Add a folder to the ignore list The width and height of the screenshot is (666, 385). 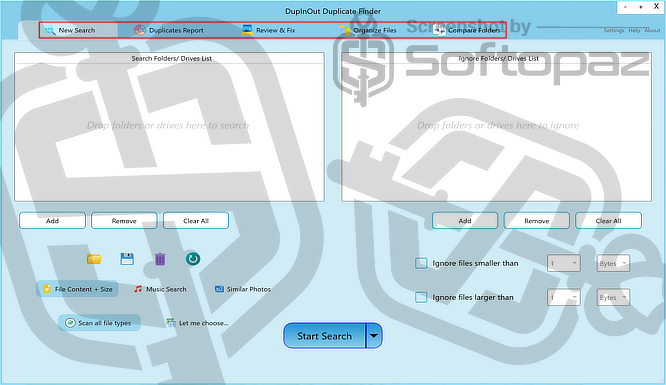pos(465,221)
